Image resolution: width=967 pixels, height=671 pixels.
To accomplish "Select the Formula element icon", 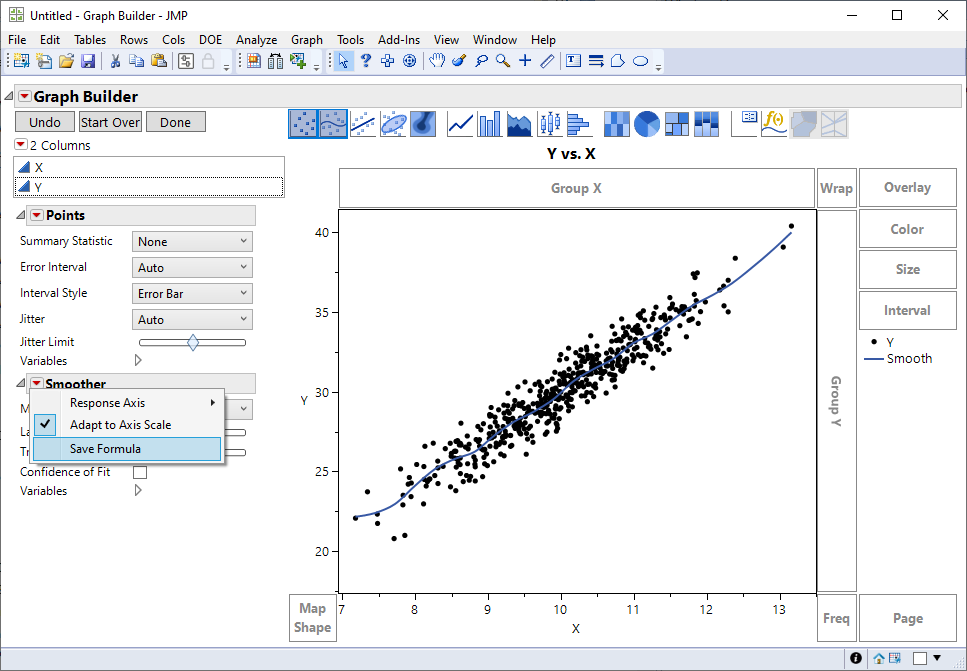I will coord(772,123).
